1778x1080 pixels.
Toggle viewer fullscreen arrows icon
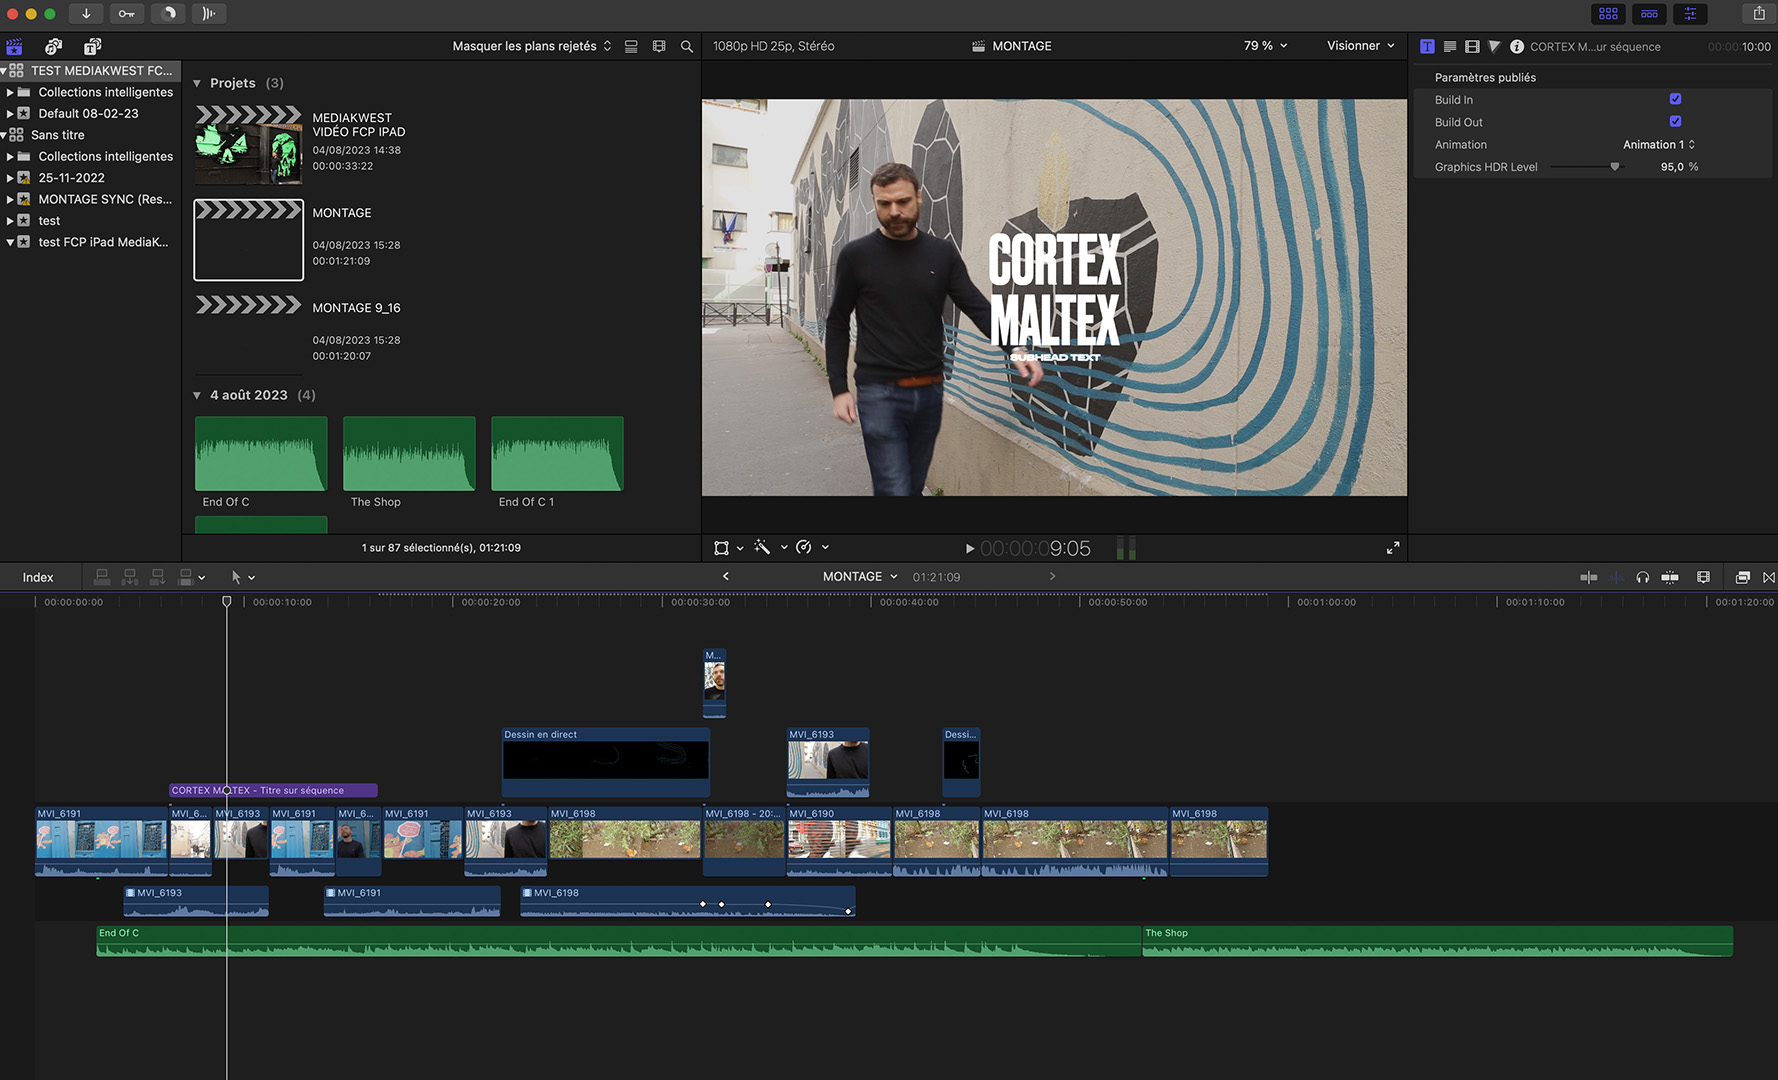point(1393,548)
